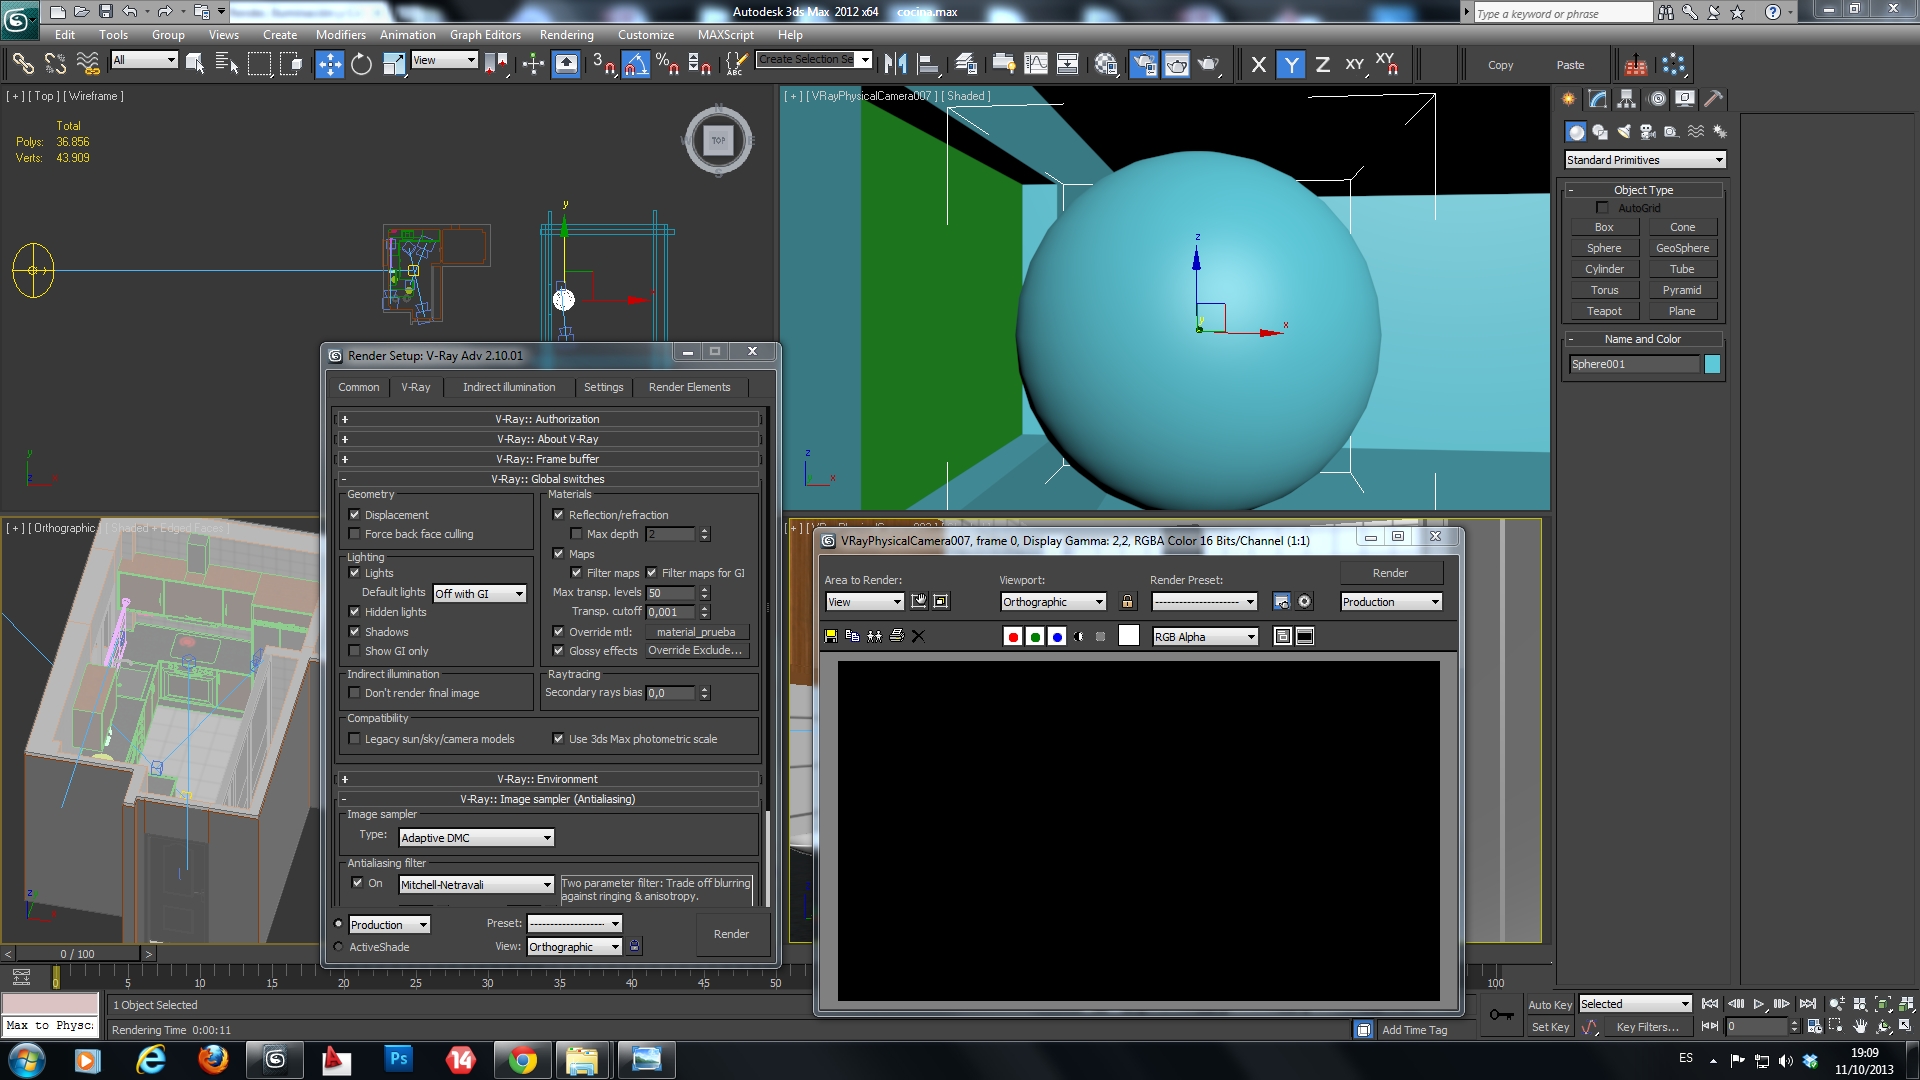Toggle the Angle Snap tool
Viewport: 1920px width, 1080px height.
coord(636,65)
